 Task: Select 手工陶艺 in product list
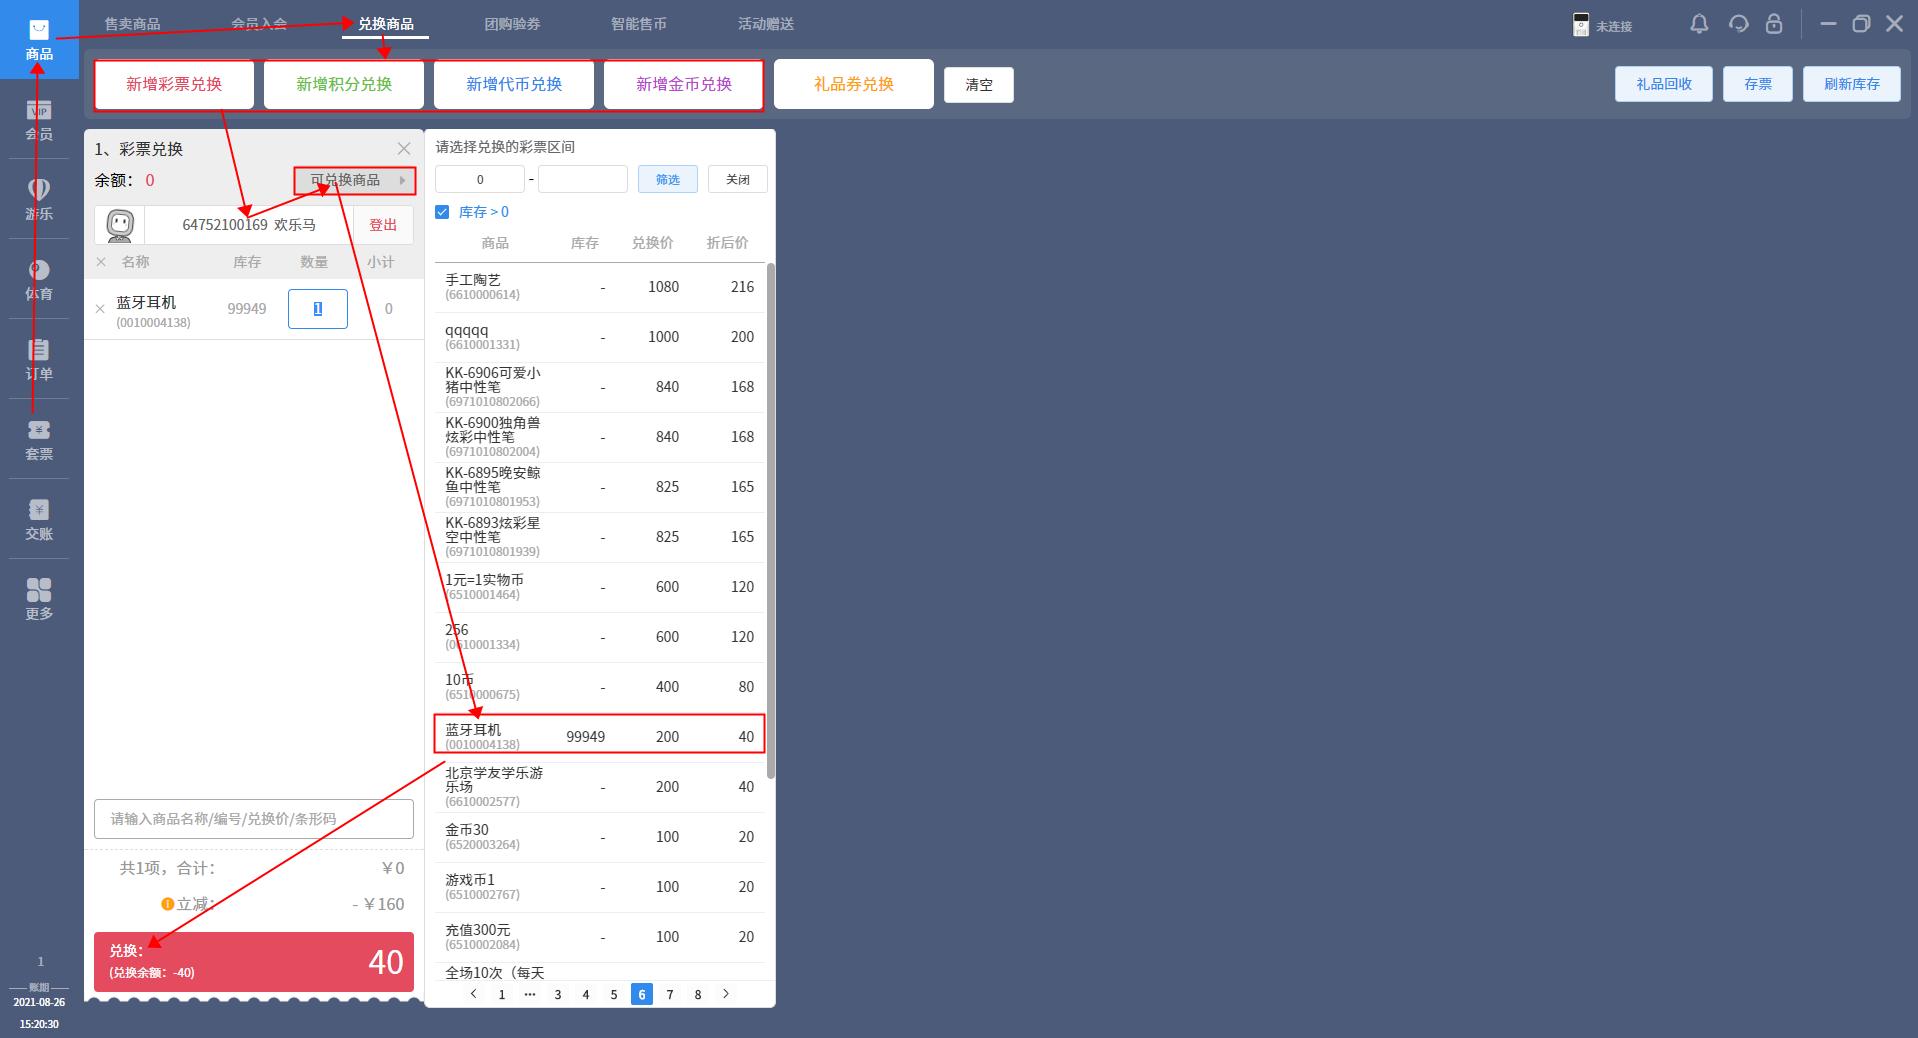point(600,287)
